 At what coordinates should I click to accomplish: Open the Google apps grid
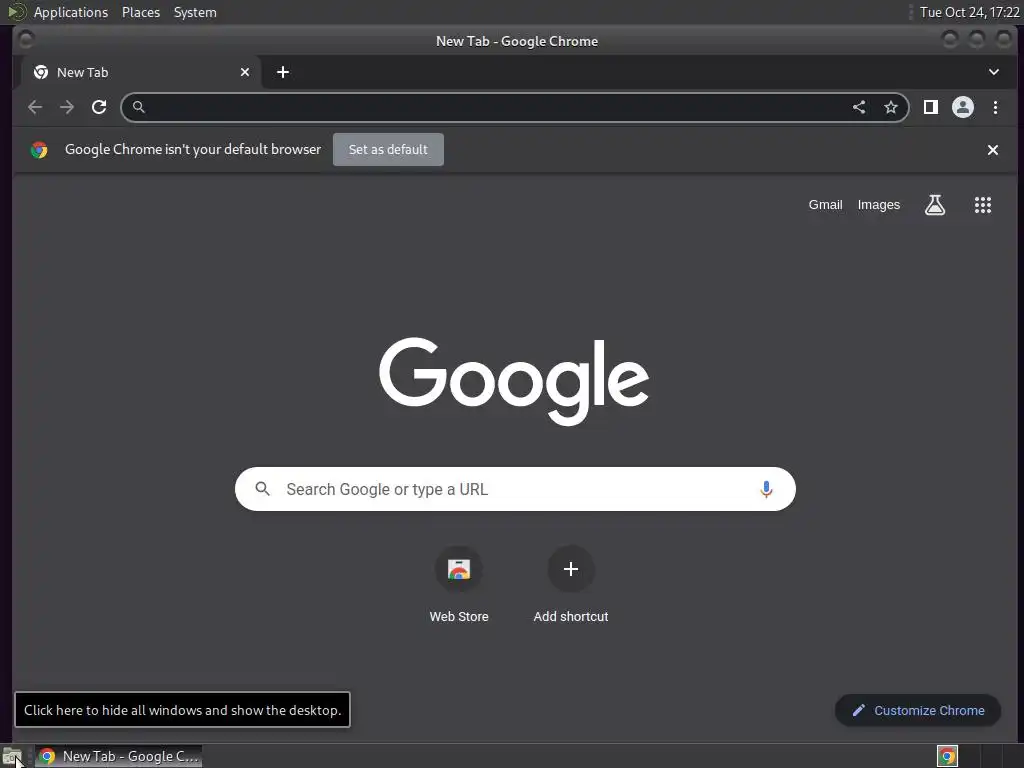pos(983,205)
